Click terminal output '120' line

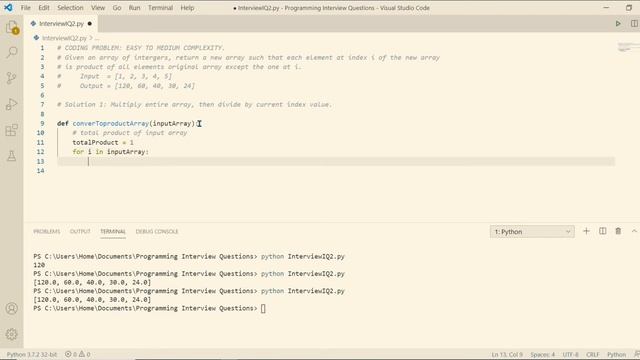39,265
